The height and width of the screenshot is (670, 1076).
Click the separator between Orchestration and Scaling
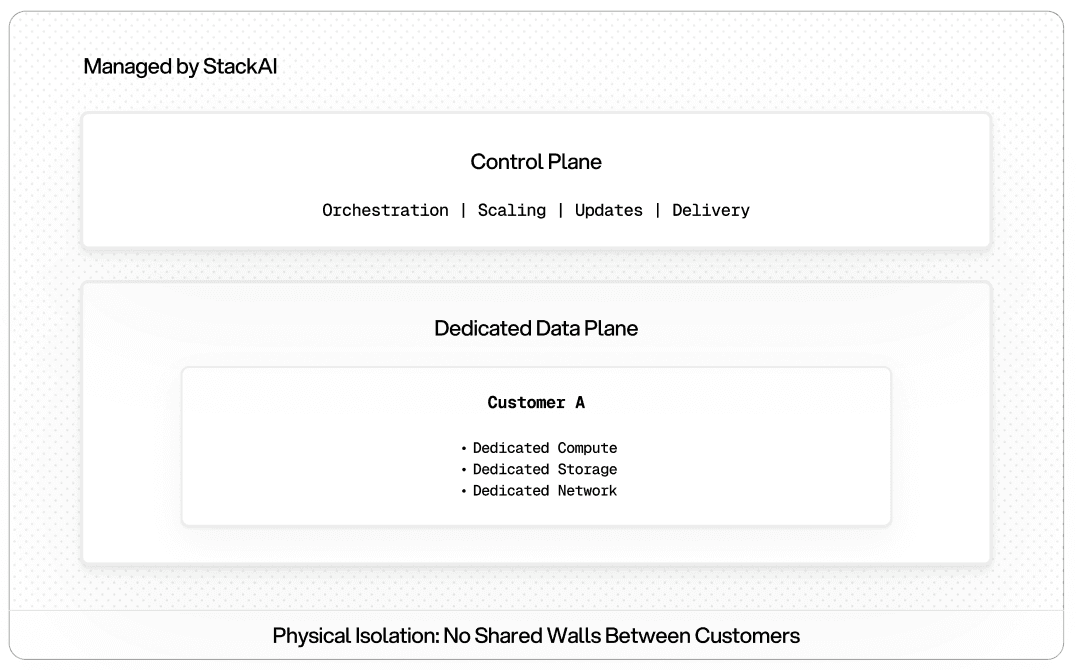(463, 210)
